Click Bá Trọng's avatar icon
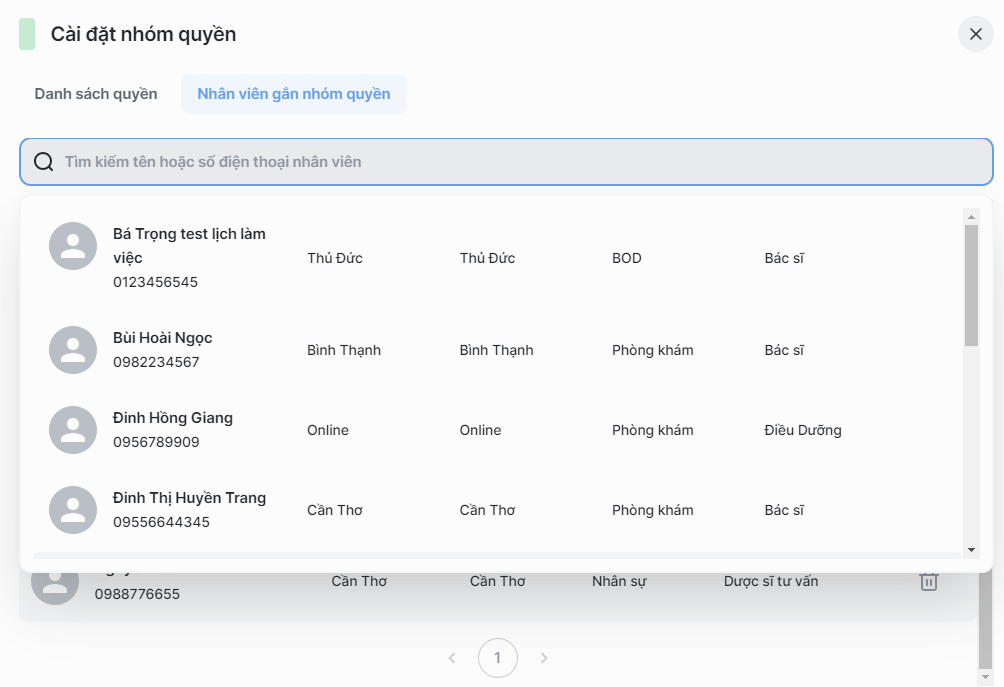Screen dimensions: 1004x687 (x=73, y=246)
